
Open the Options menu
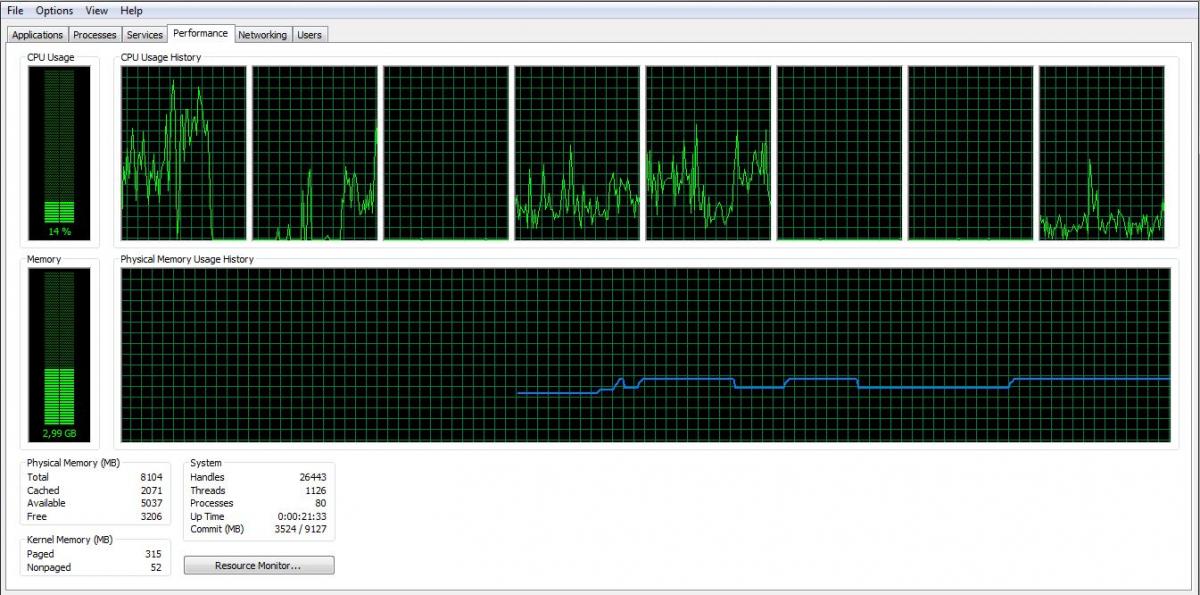coord(54,10)
